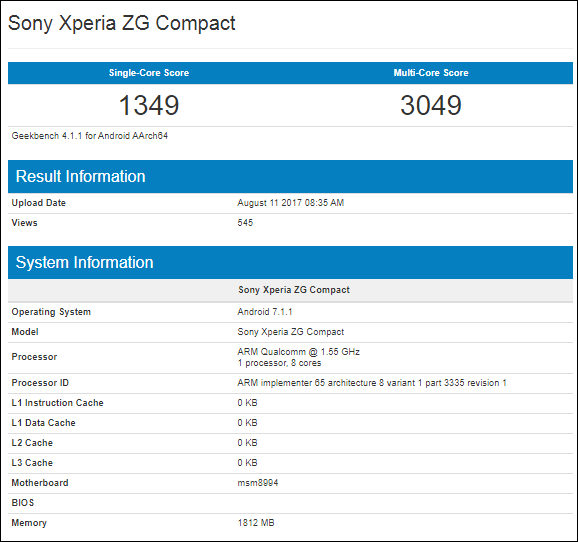Select the ARM implementer 65 architecture value
This screenshot has width=578, height=542.
point(372,383)
